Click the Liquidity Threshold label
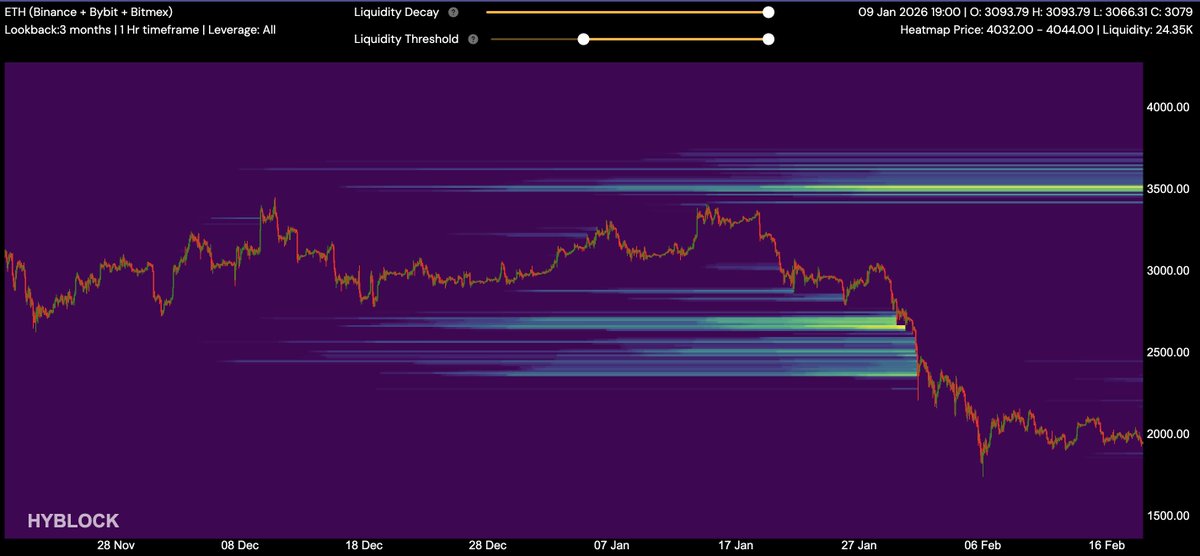1200x556 pixels. 406,40
